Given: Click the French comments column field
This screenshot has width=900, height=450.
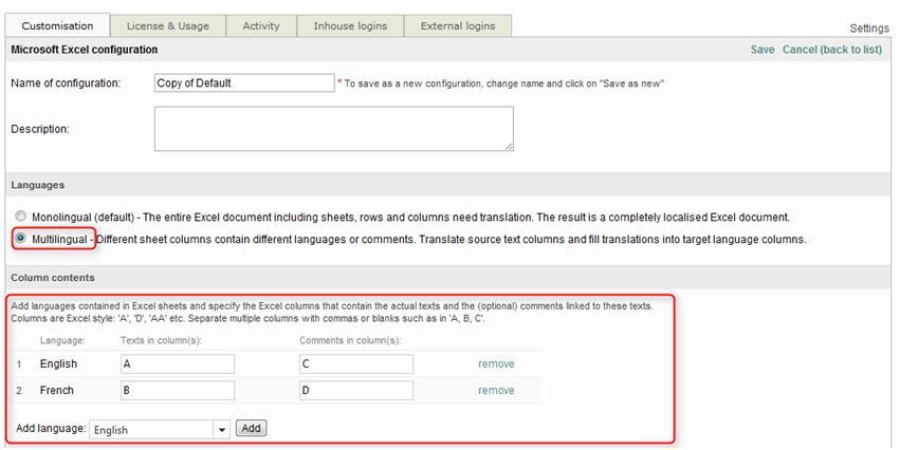Looking at the screenshot, I should pyautogui.click(x=355, y=390).
